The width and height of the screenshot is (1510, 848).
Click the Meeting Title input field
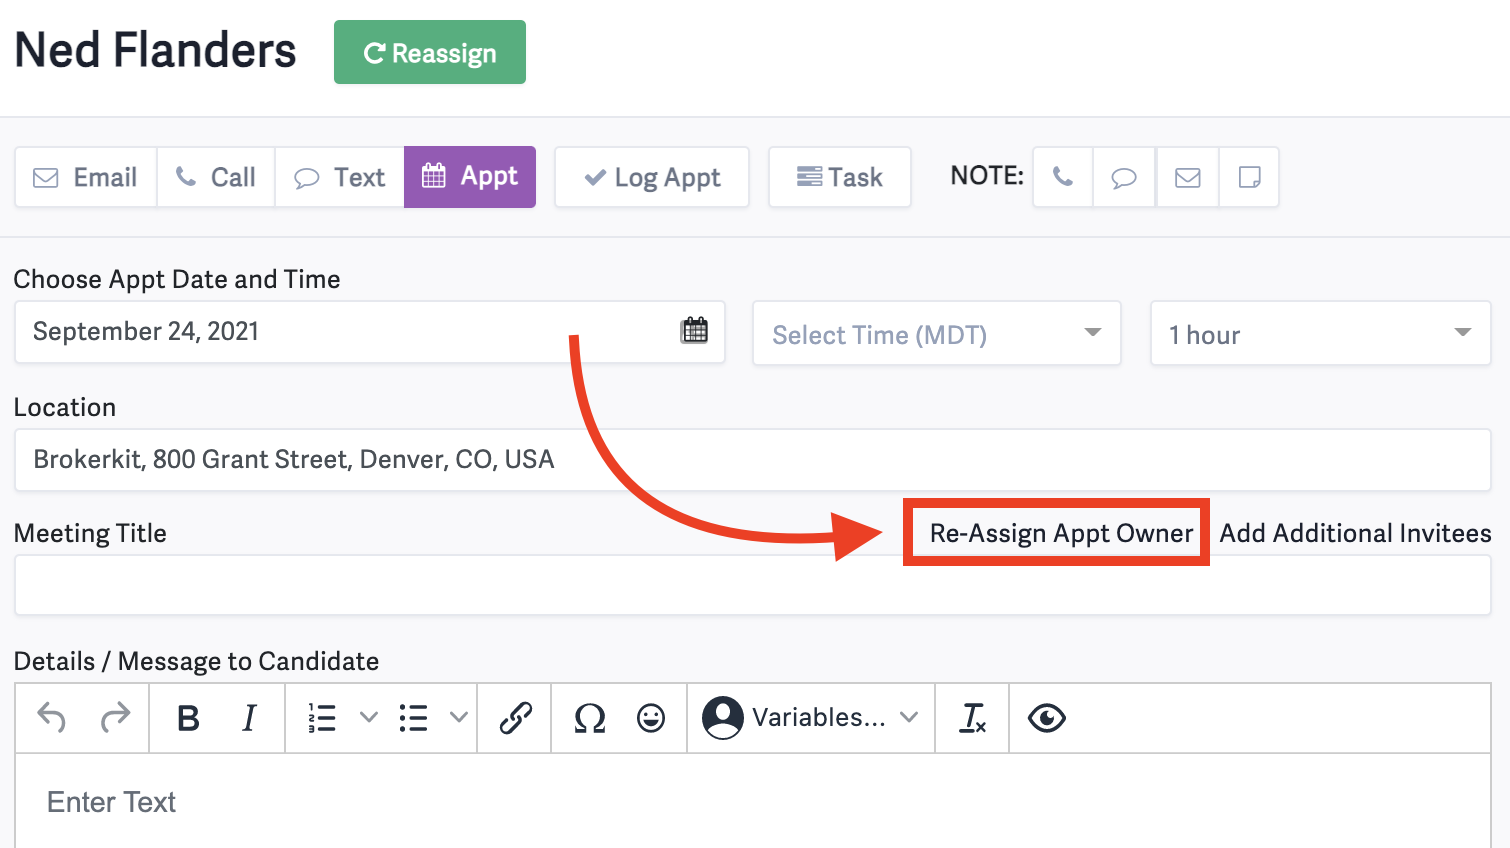point(753,585)
